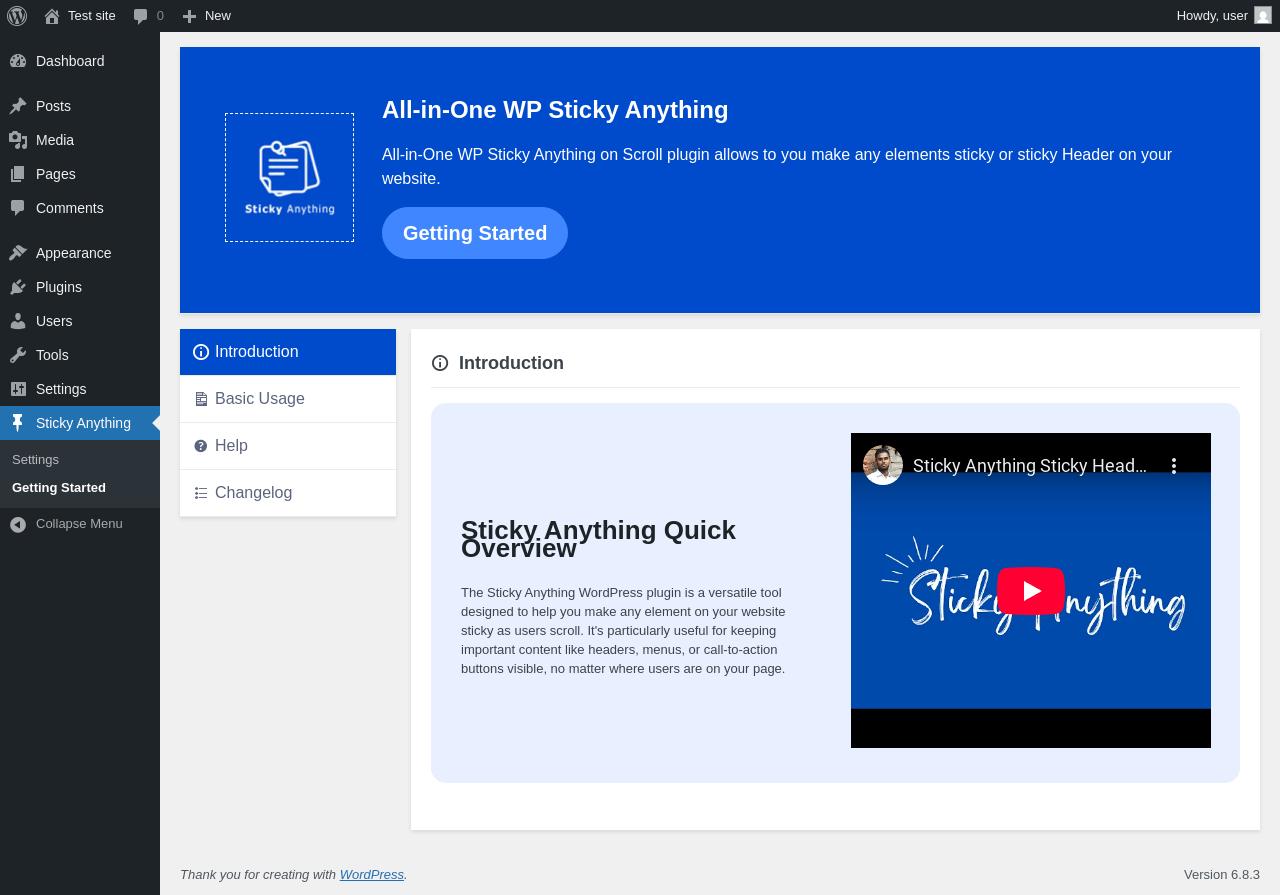Switch to the Help tab
This screenshot has width=1280, height=895.
point(288,446)
